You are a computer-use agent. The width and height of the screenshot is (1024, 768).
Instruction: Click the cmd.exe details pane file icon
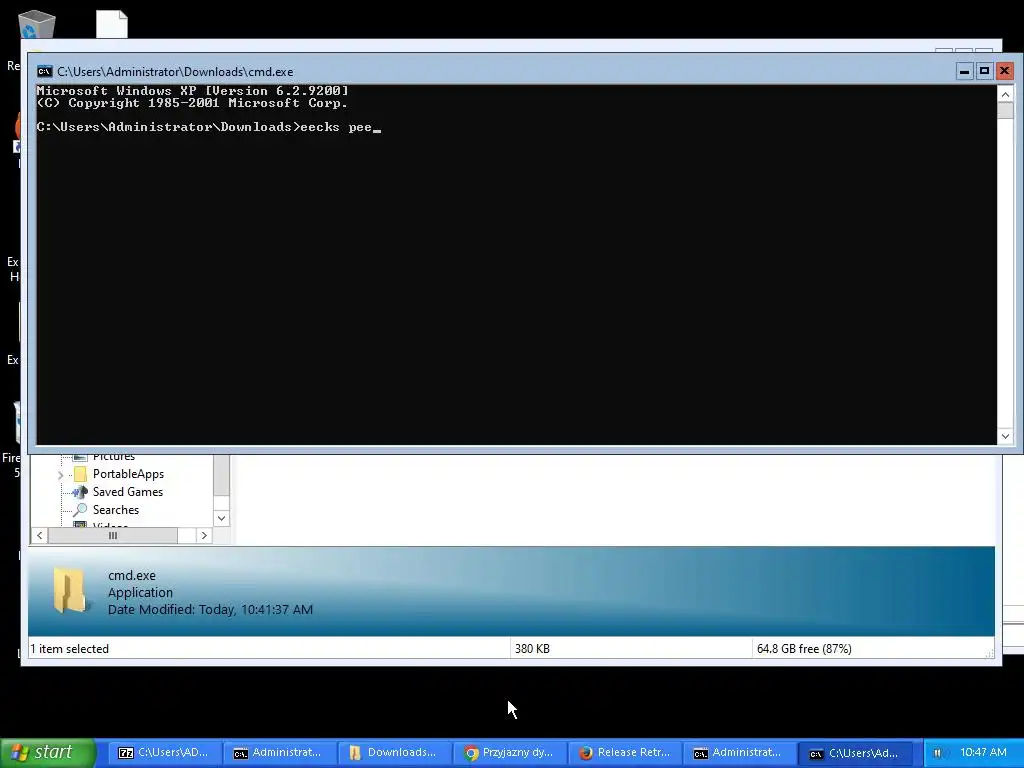(x=69, y=590)
